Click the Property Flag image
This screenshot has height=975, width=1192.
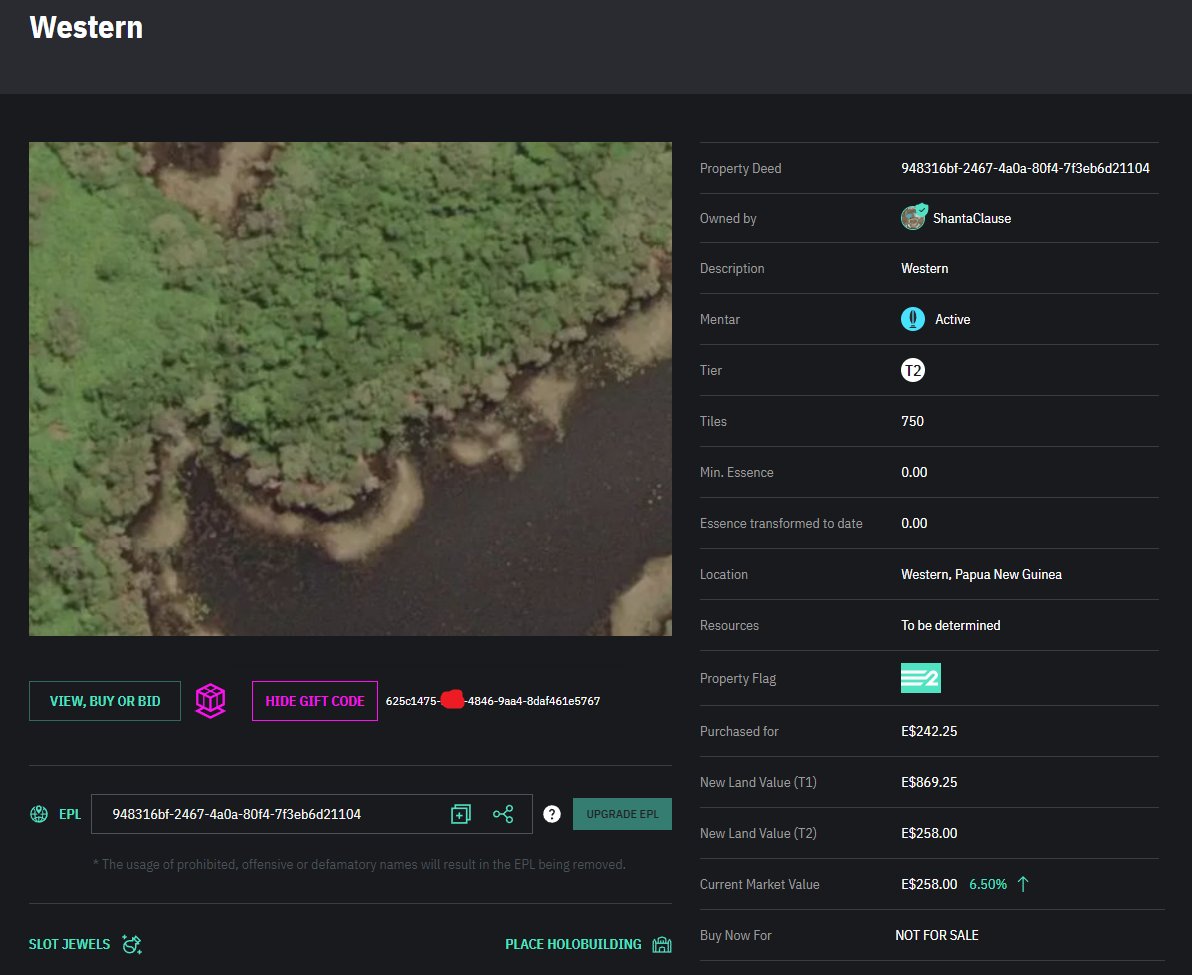pos(921,678)
